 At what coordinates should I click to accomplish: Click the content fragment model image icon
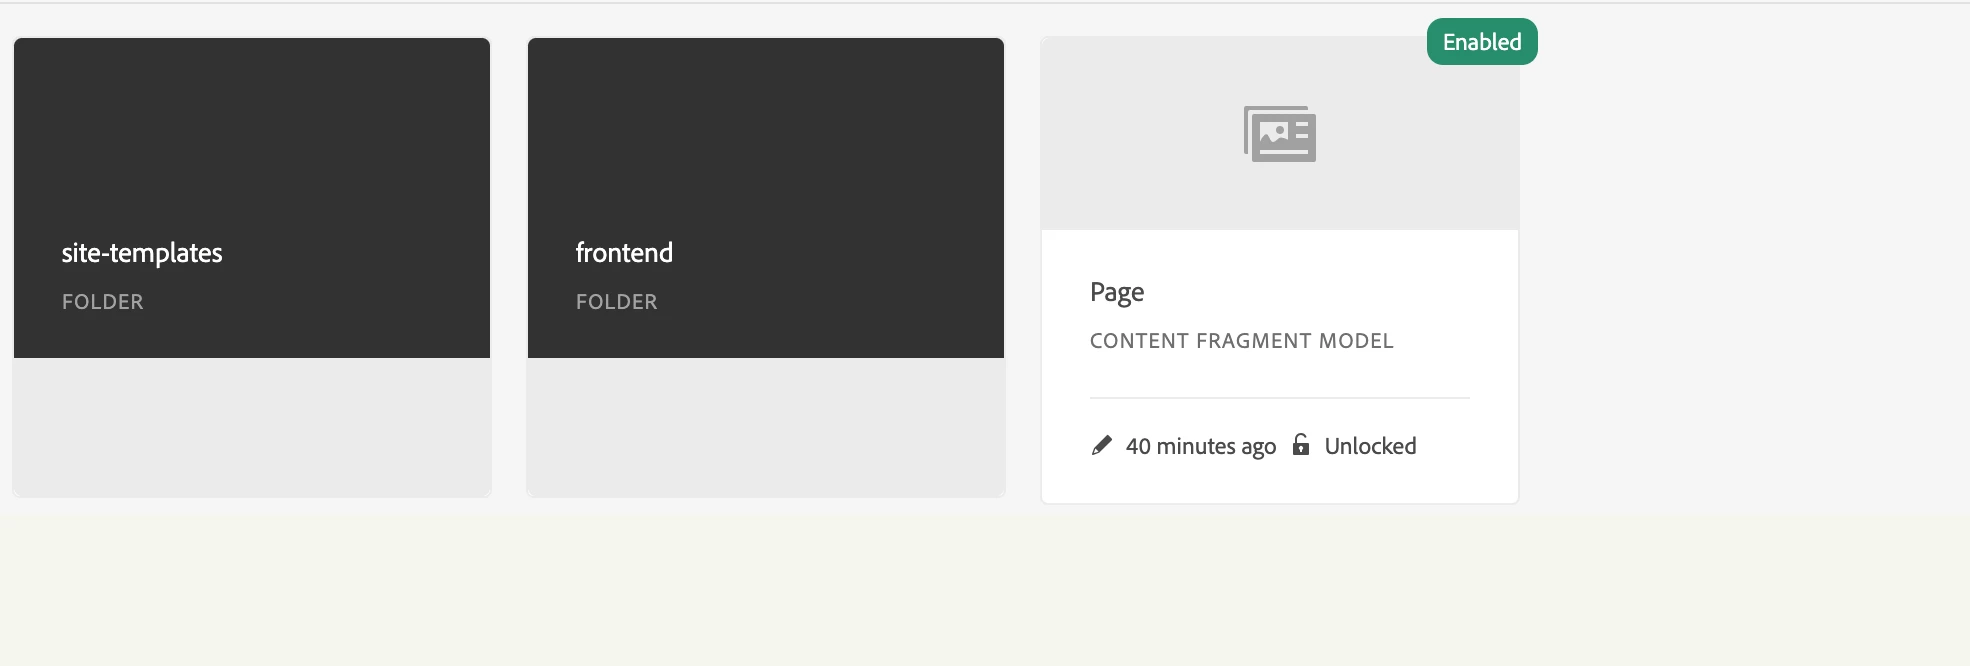tap(1280, 134)
